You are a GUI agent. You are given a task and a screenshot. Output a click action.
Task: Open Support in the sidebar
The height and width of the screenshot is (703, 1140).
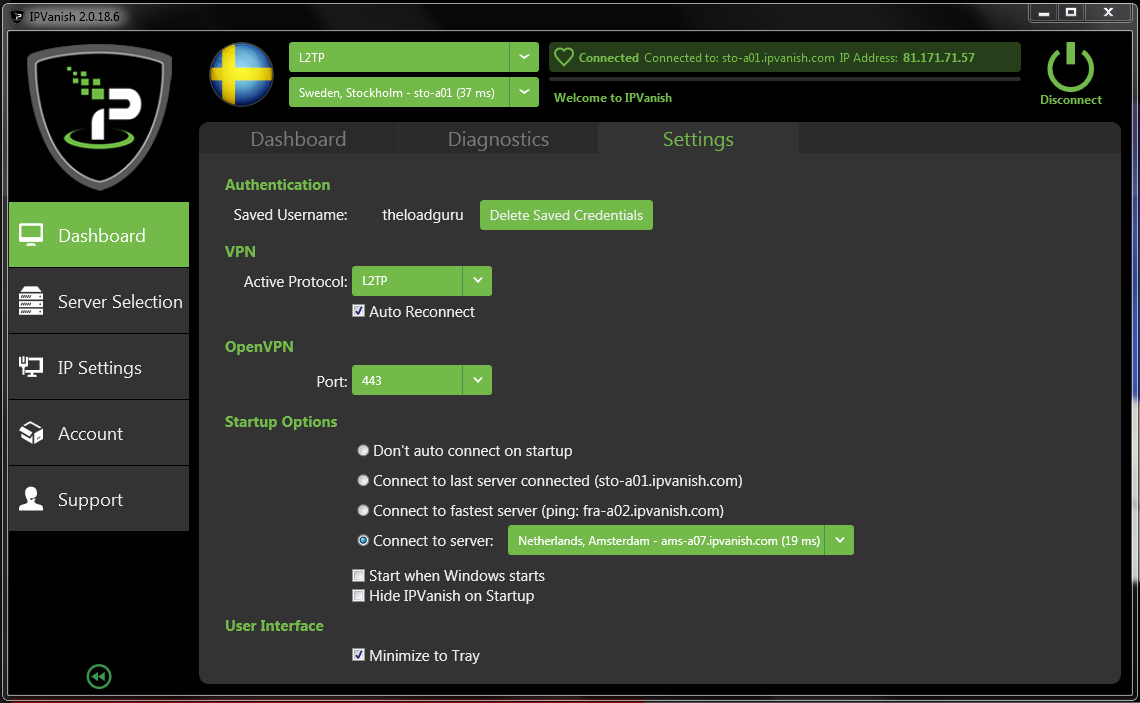(x=99, y=499)
